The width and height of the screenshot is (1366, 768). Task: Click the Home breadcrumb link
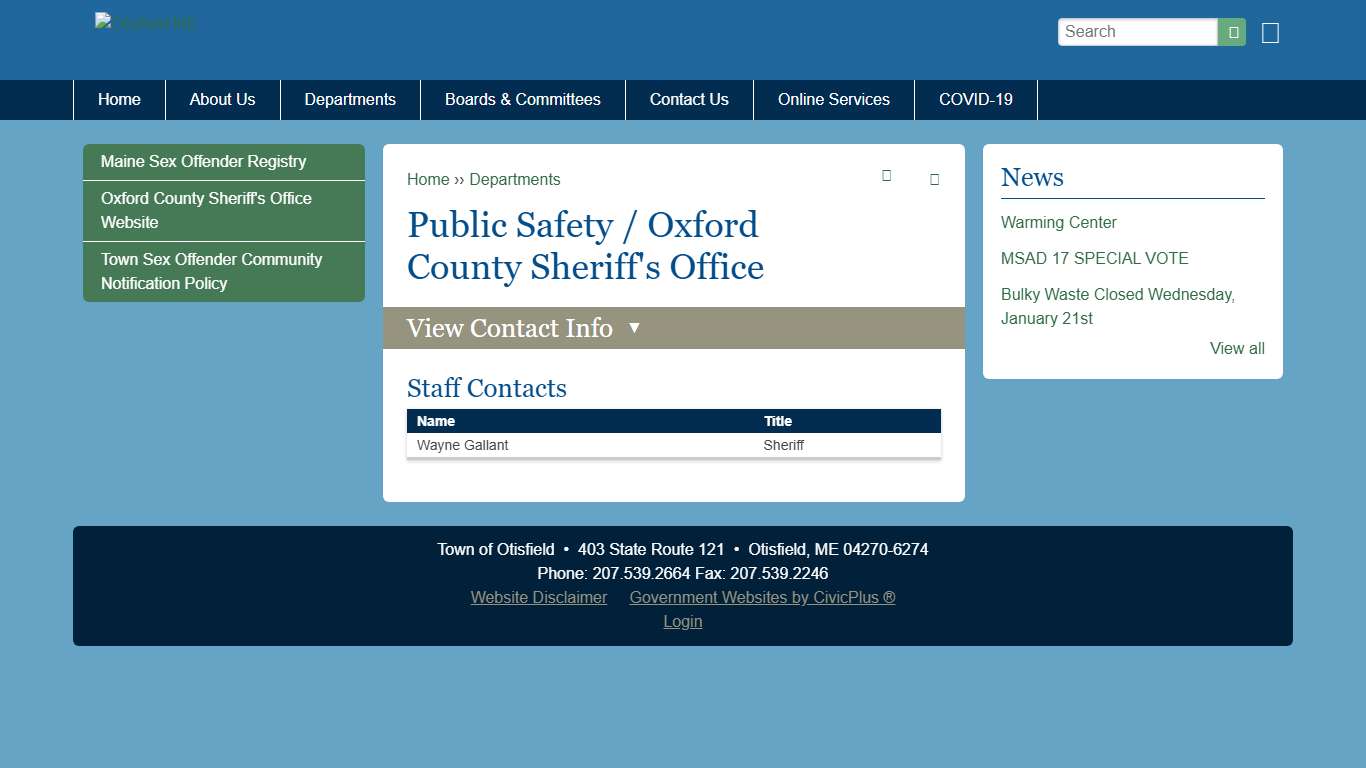coord(428,179)
